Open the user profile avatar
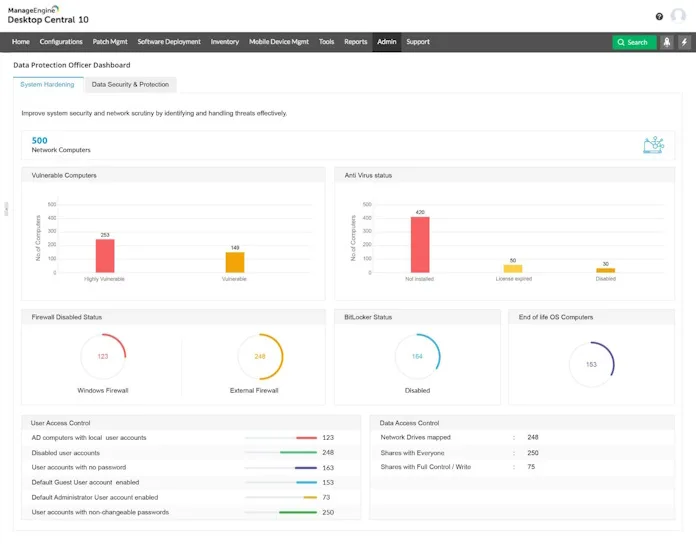Image resolution: width=696 pixels, height=544 pixels. [678, 16]
